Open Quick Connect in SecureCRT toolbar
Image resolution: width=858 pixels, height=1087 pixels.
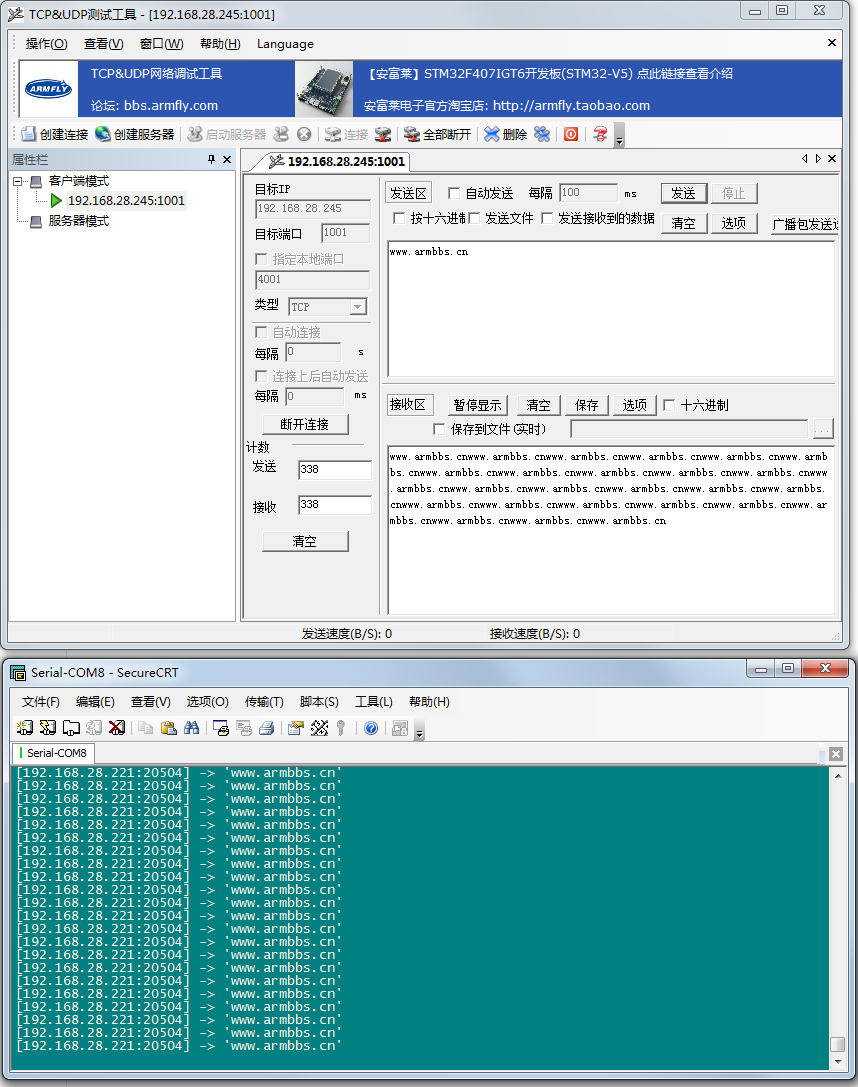coord(47,727)
